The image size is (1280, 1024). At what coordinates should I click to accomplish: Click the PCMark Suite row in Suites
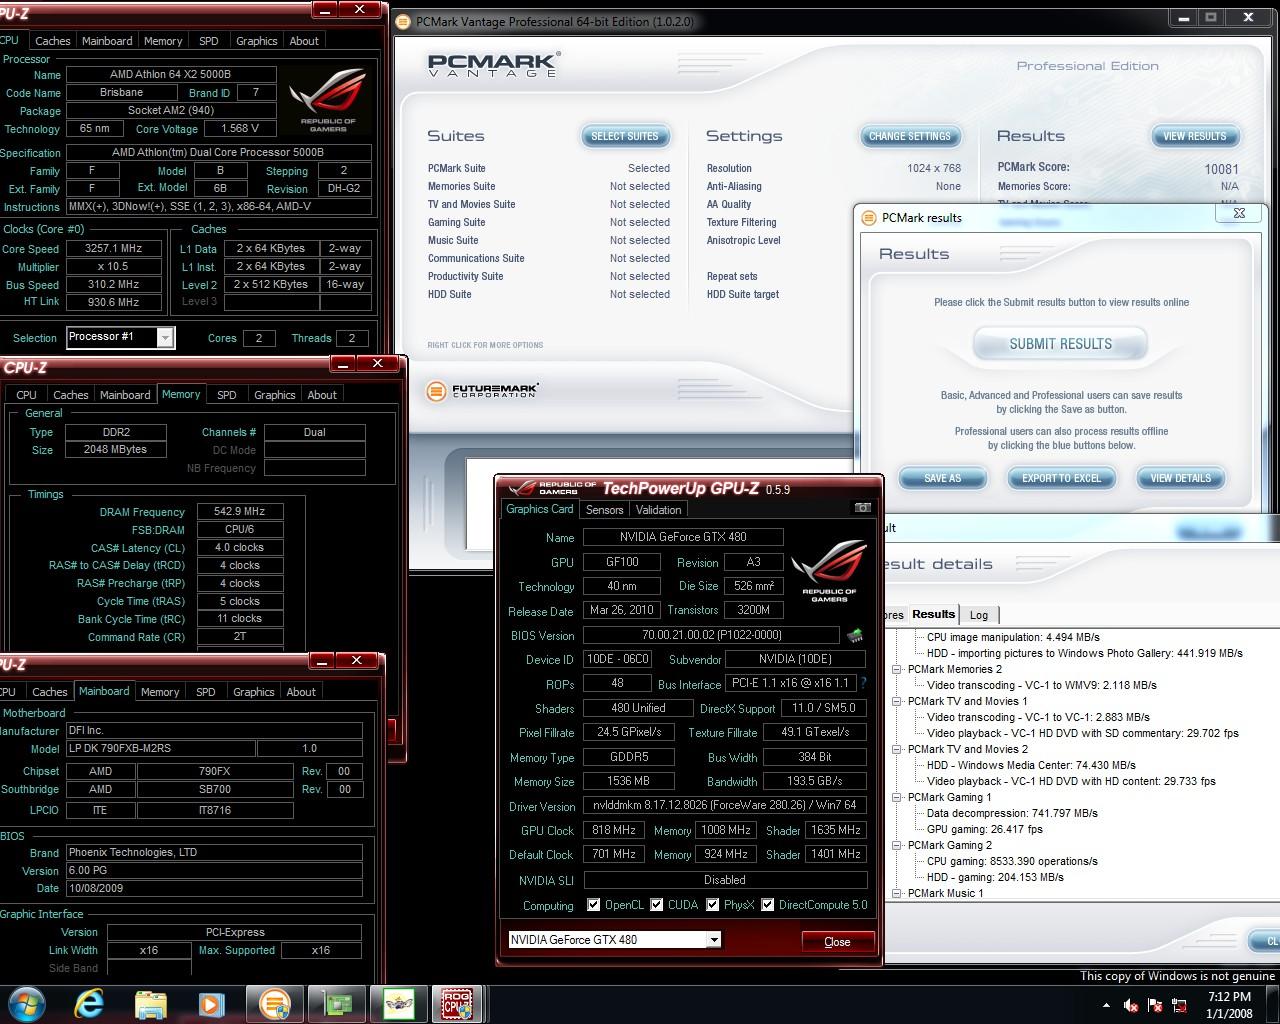click(x=549, y=168)
